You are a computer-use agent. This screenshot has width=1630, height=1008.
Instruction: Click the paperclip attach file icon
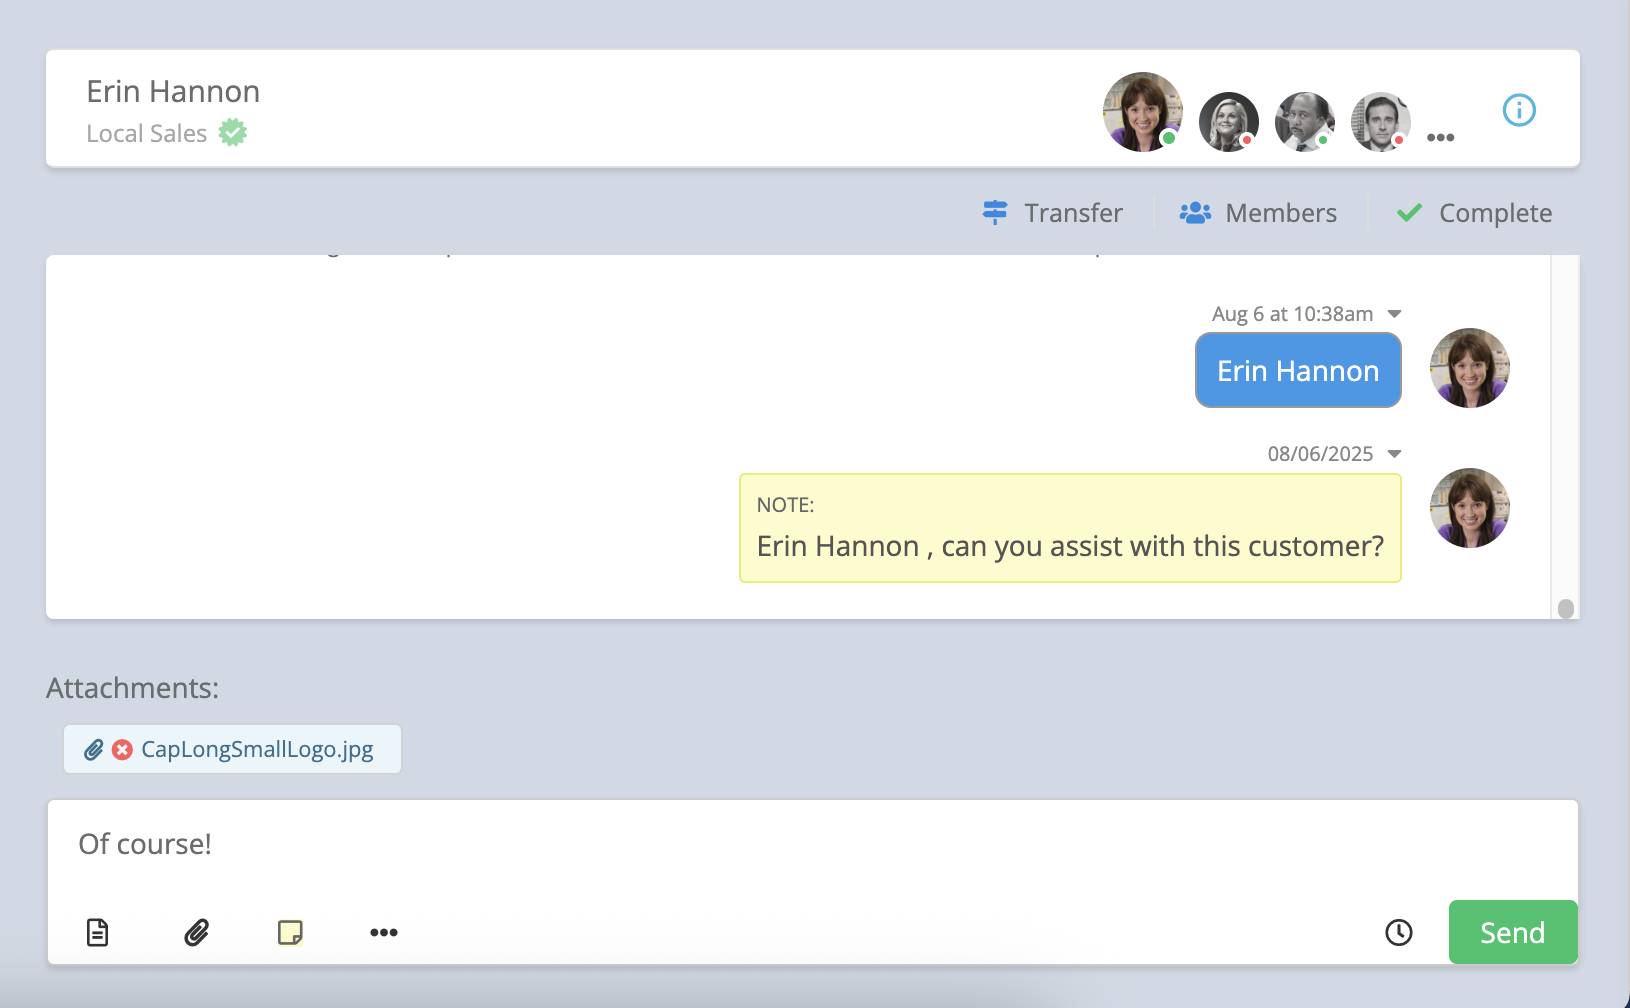(197, 932)
